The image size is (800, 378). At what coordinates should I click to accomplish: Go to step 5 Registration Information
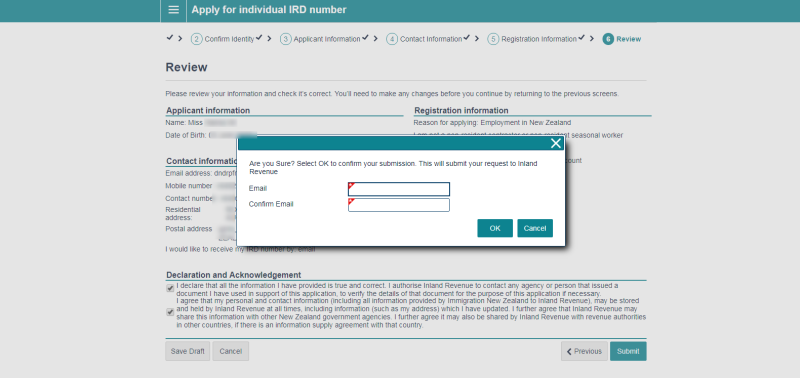click(x=532, y=39)
